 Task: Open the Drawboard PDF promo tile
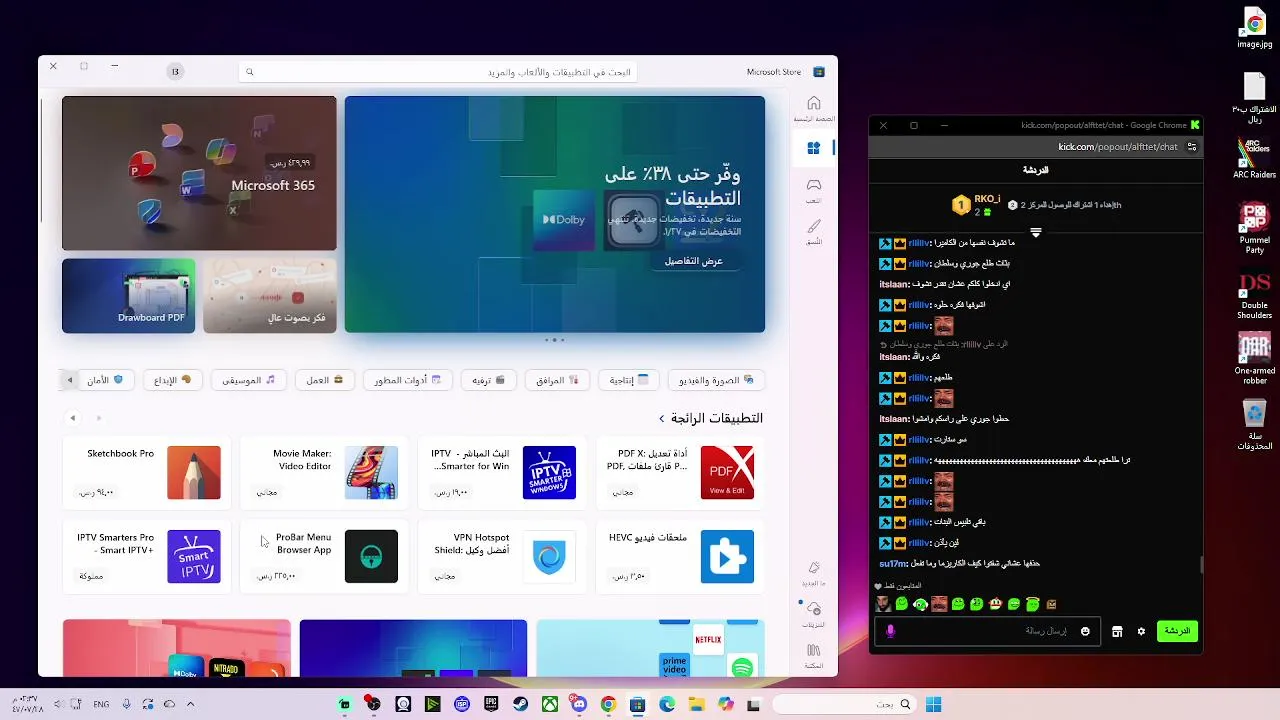[x=128, y=296]
